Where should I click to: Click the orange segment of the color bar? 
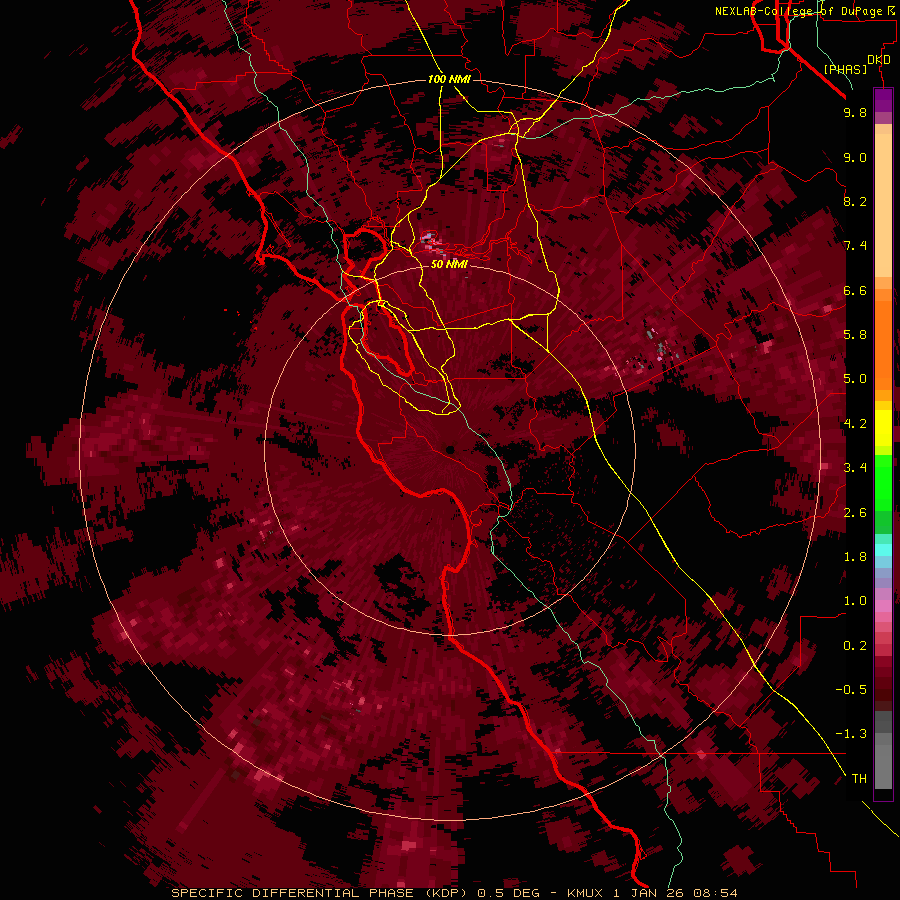(883, 344)
